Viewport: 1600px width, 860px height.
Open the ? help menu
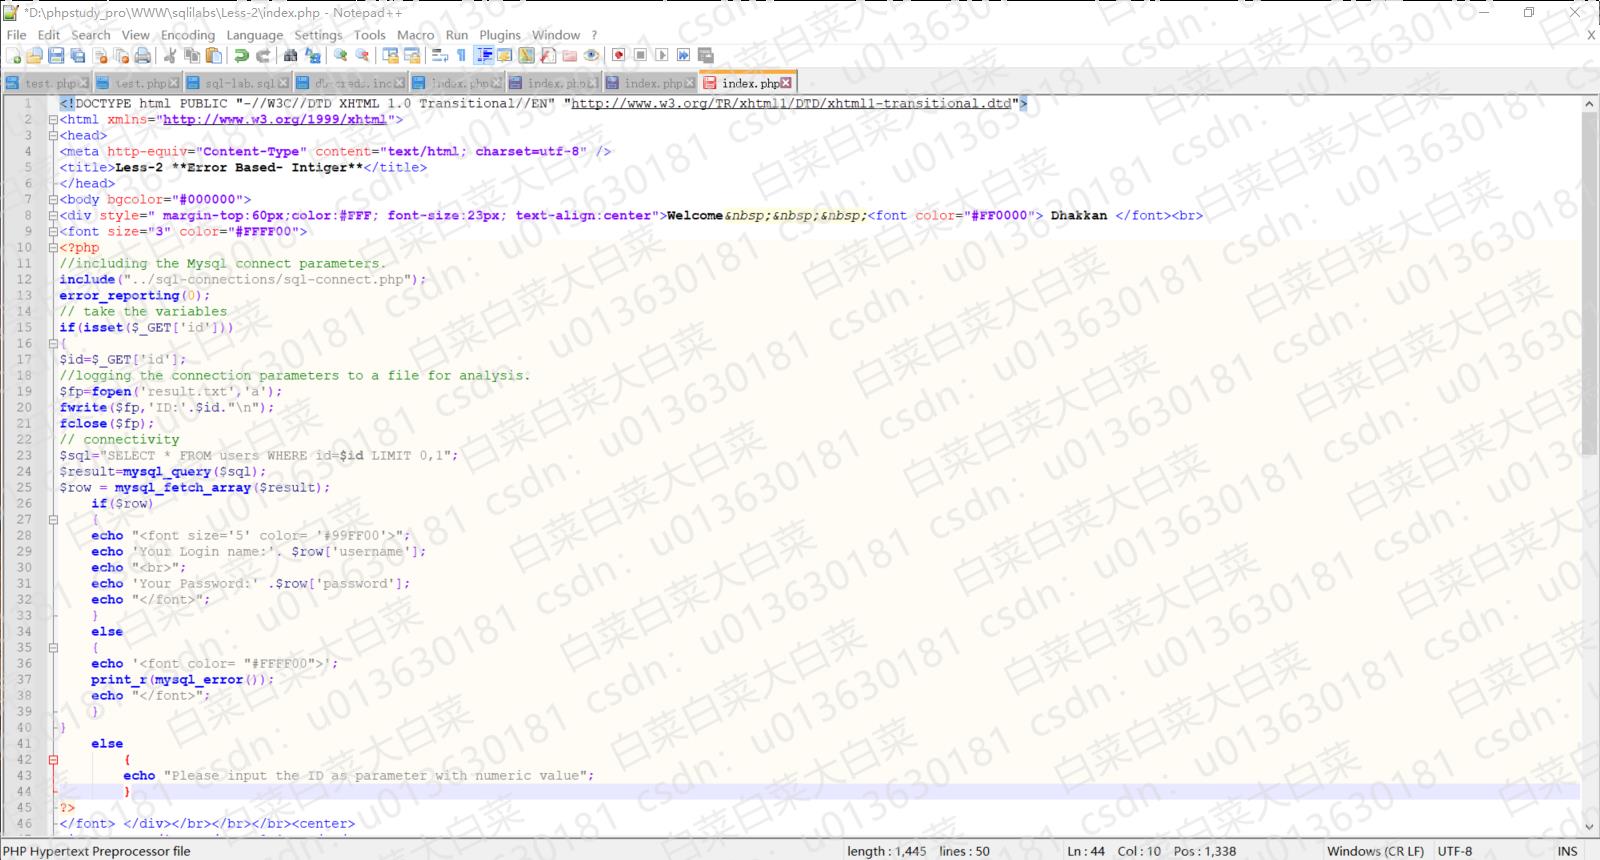coord(594,35)
